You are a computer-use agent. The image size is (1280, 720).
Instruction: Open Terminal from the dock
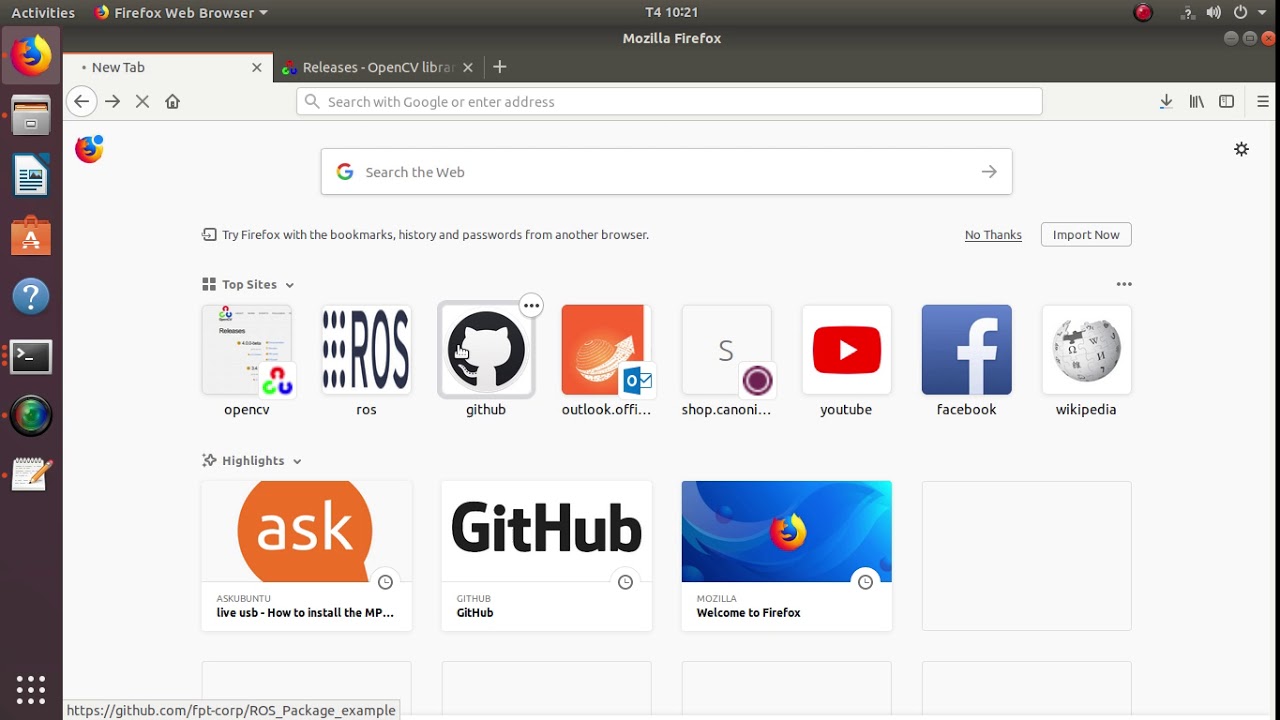[x=31, y=356]
